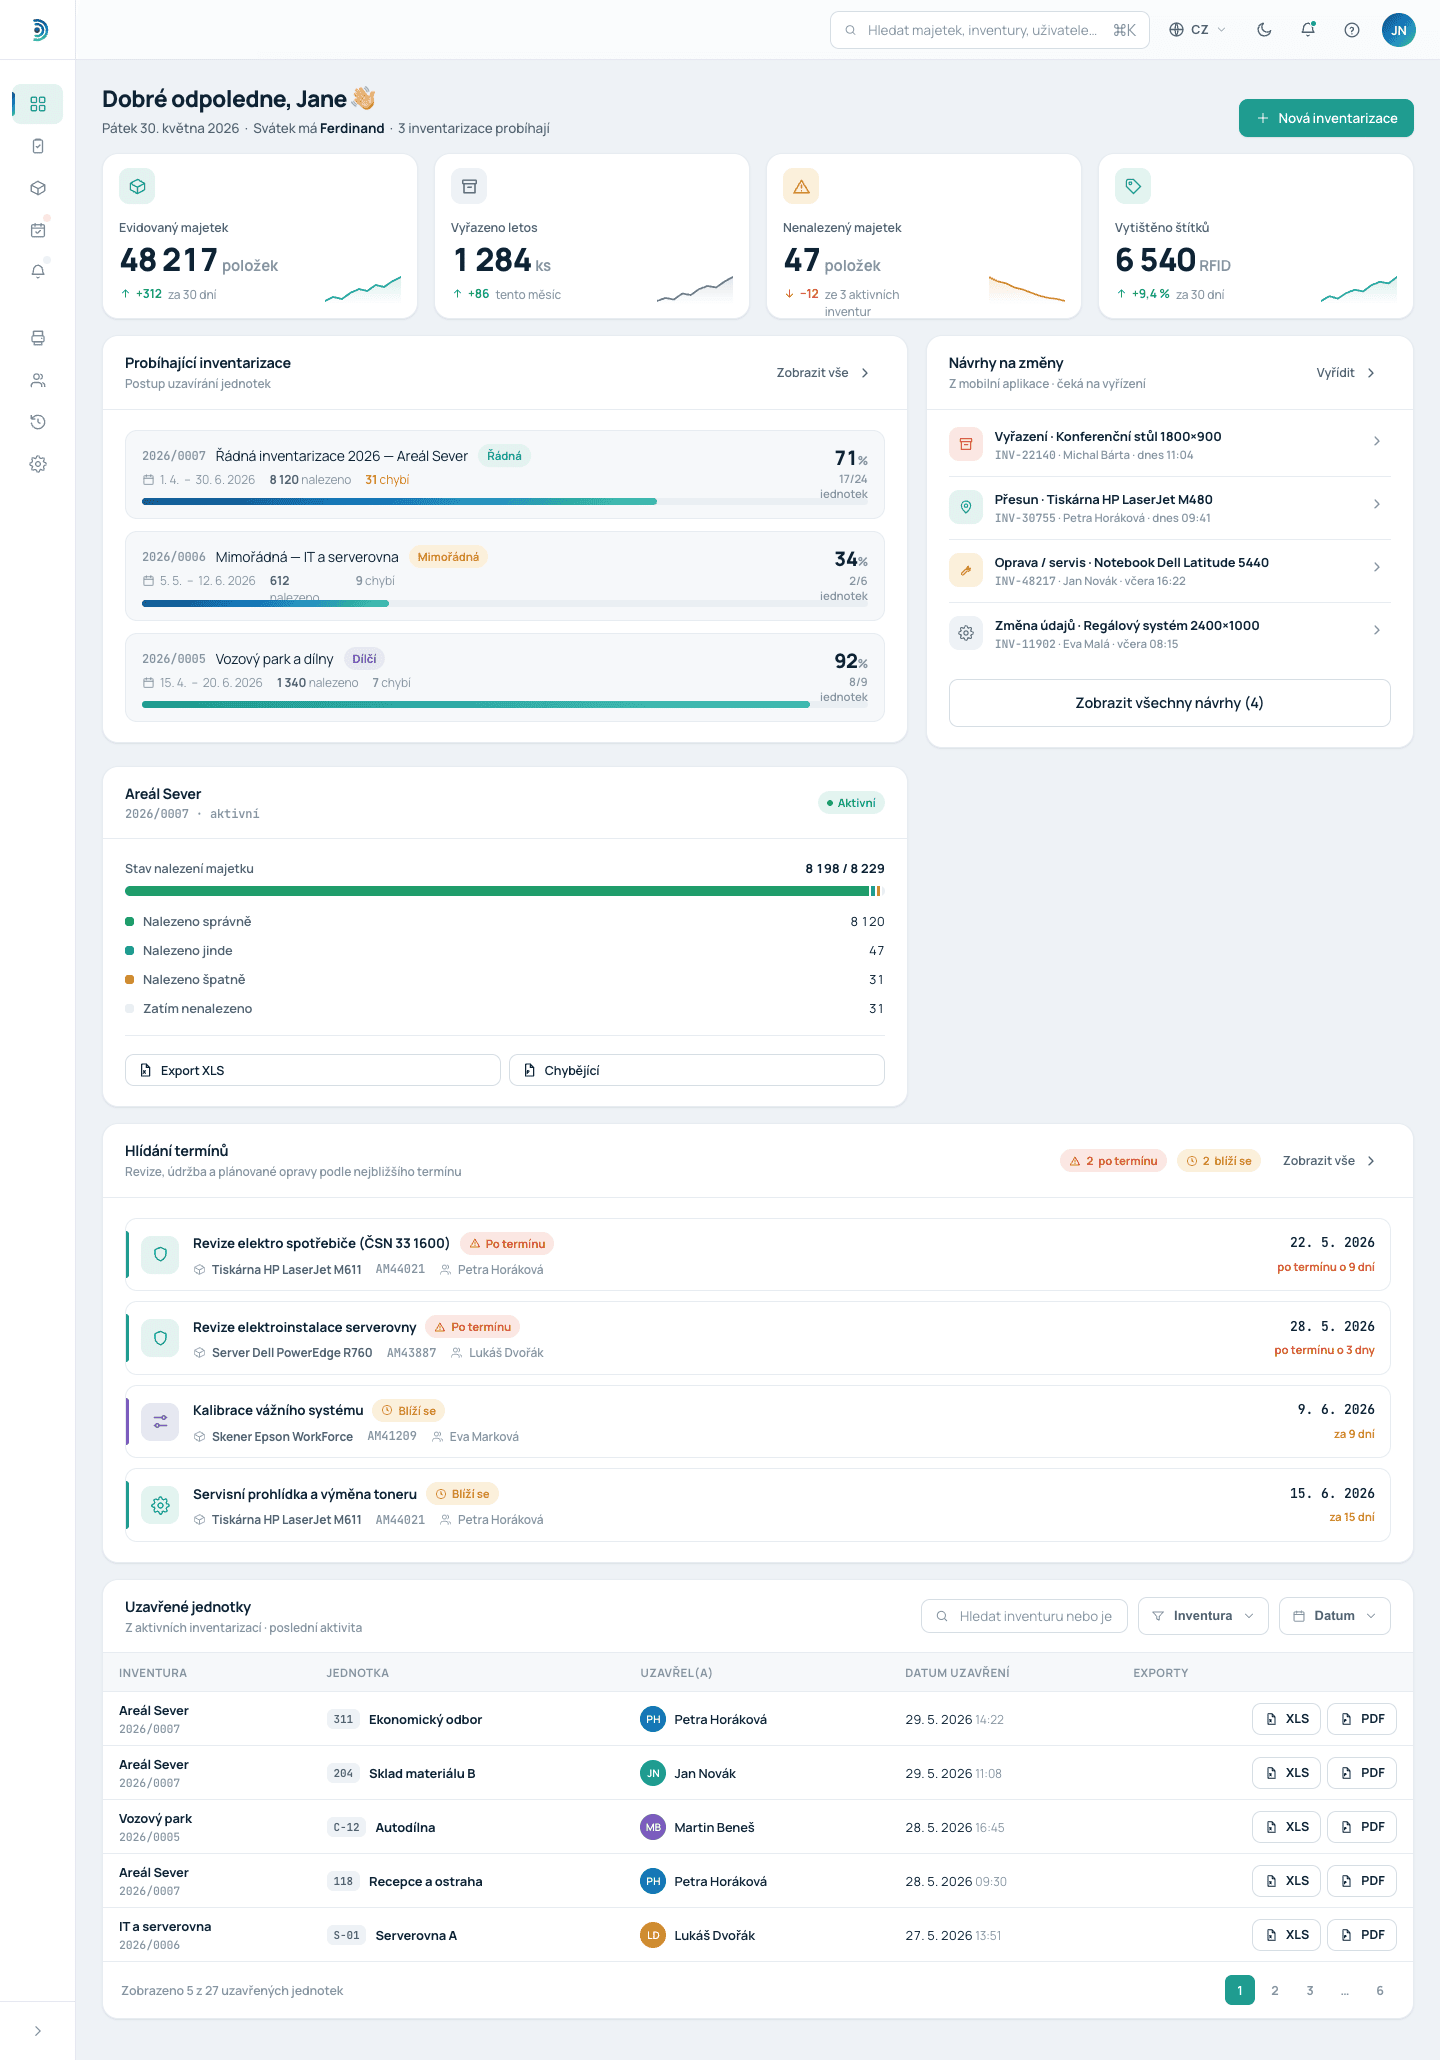
Task: Open the printer labels icon in sidebar
Action: (x=38, y=338)
